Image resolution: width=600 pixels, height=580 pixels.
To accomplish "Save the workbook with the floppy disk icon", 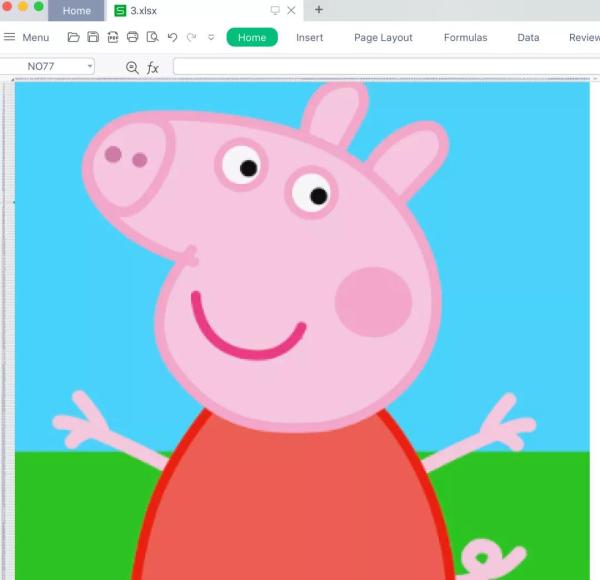I will click(x=93, y=37).
